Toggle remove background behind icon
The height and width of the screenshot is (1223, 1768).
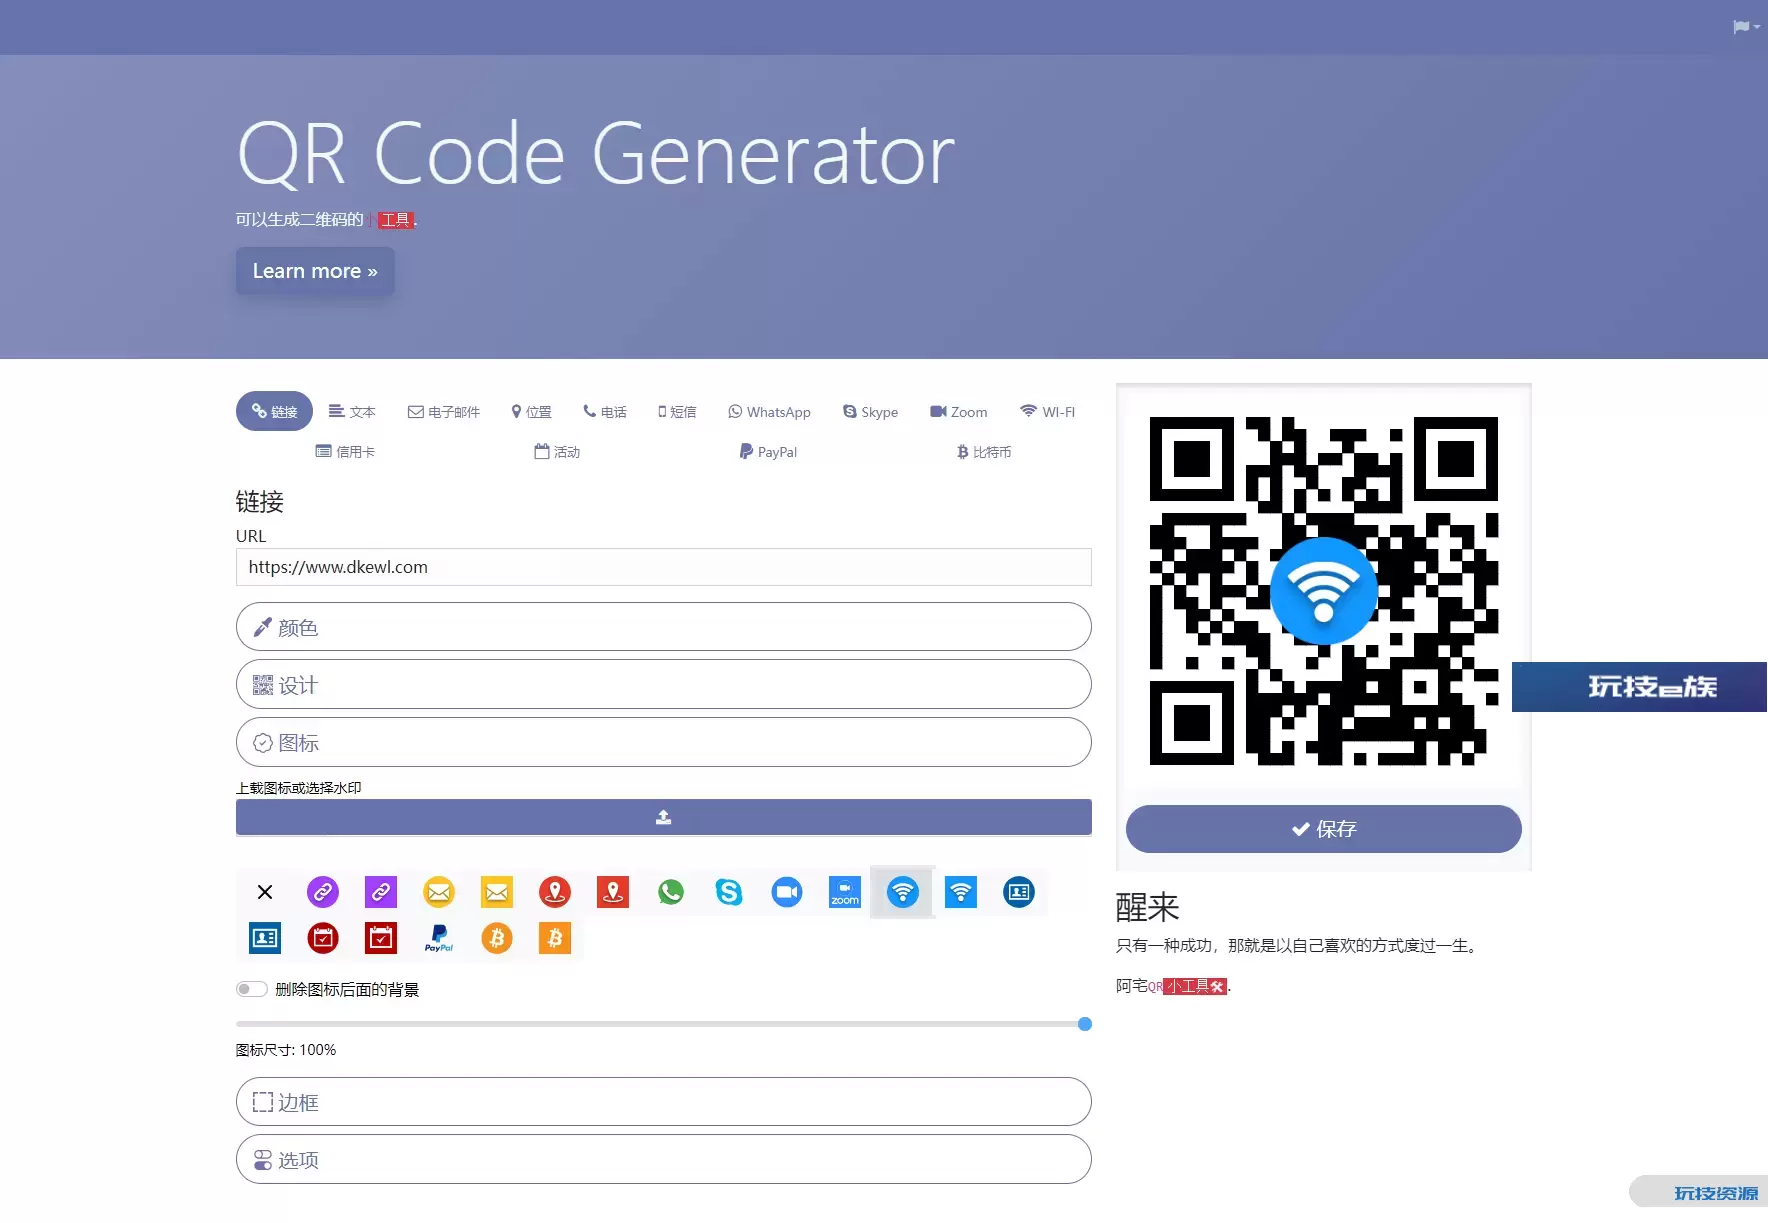tap(252, 989)
